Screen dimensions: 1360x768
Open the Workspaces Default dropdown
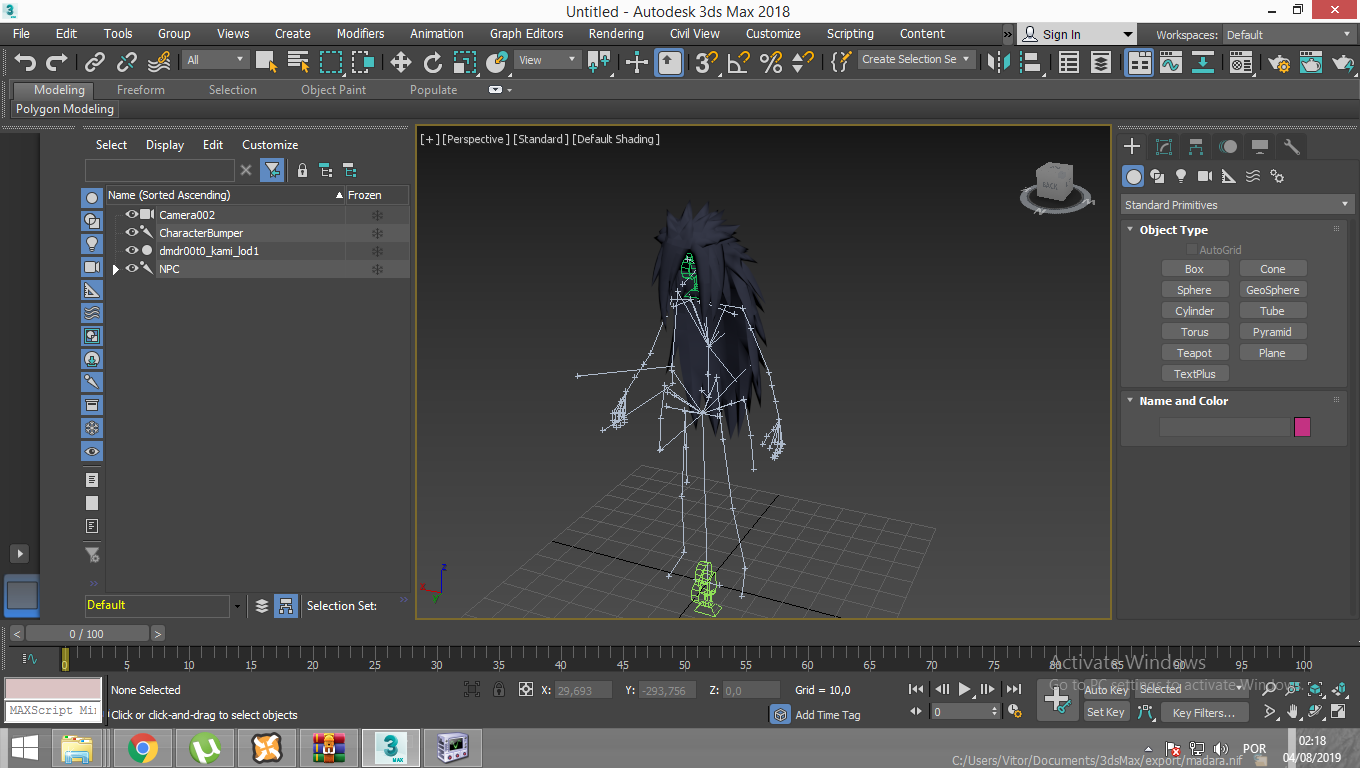click(x=1289, y=34)
